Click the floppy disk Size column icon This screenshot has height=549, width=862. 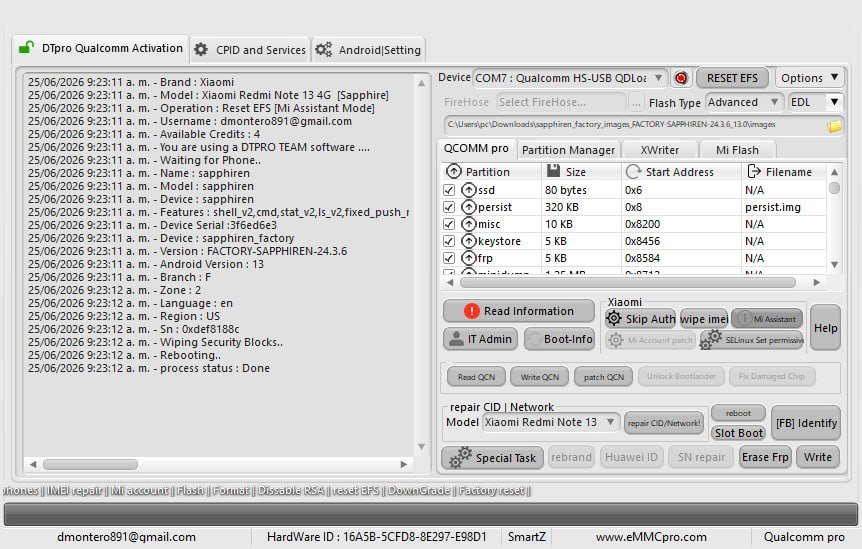(553, 171)
